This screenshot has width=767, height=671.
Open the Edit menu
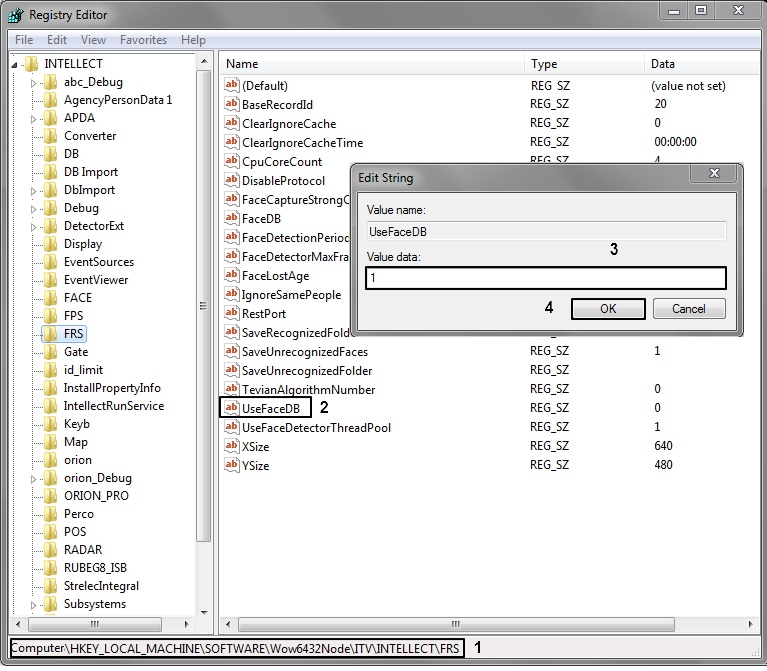point(57,40)
